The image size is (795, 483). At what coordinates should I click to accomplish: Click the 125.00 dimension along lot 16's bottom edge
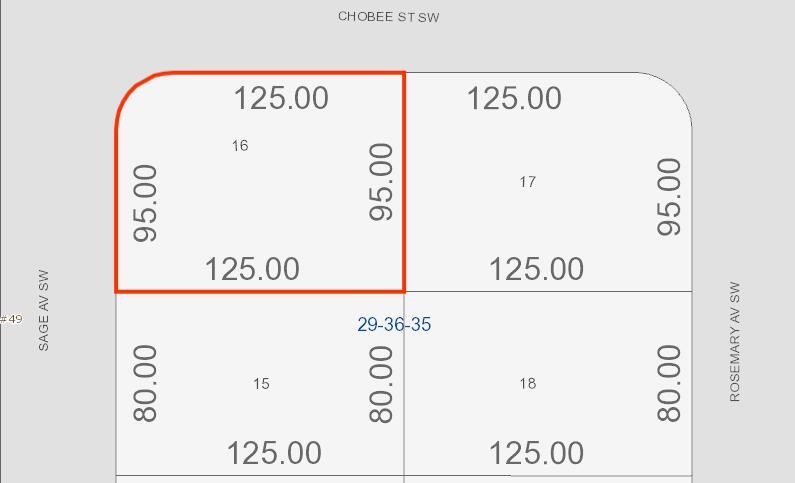point(252,269)
